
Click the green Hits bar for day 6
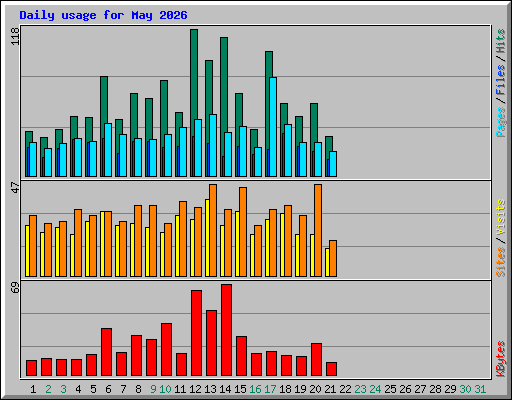click(104, 100)
